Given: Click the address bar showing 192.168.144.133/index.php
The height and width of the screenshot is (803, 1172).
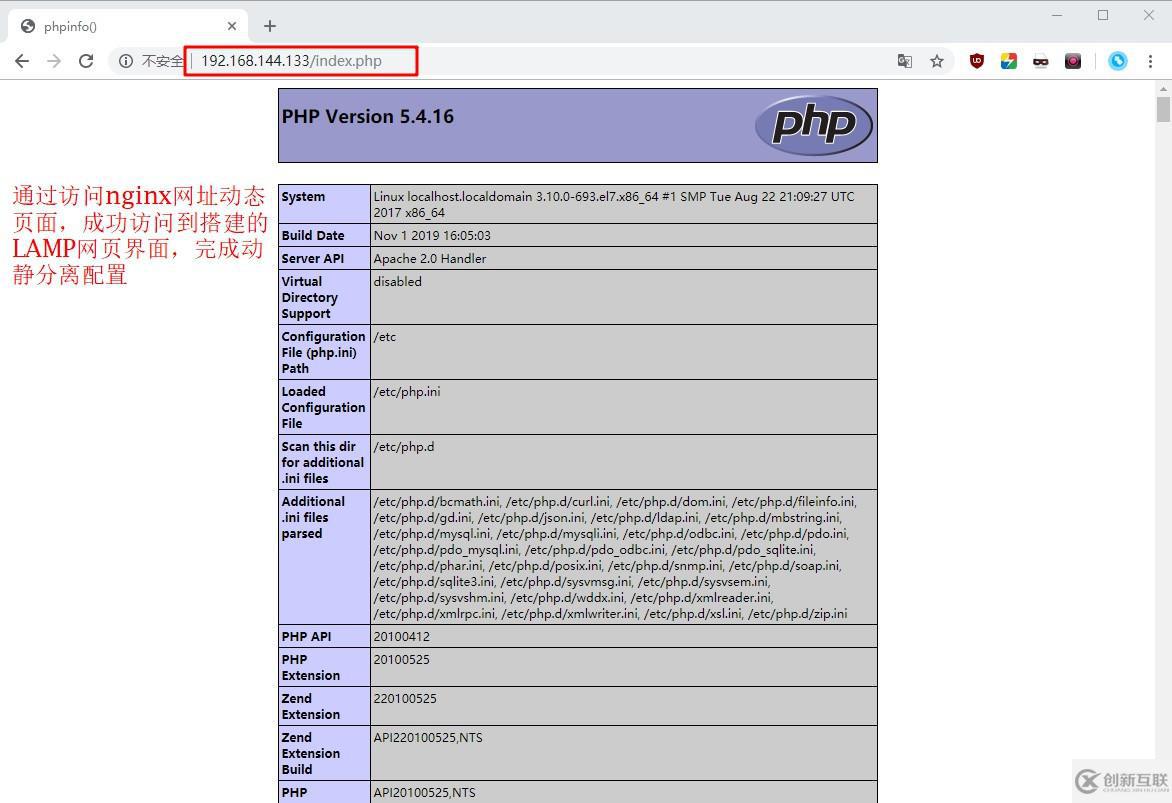Looking at the screenshot, I should pos(300,61).
